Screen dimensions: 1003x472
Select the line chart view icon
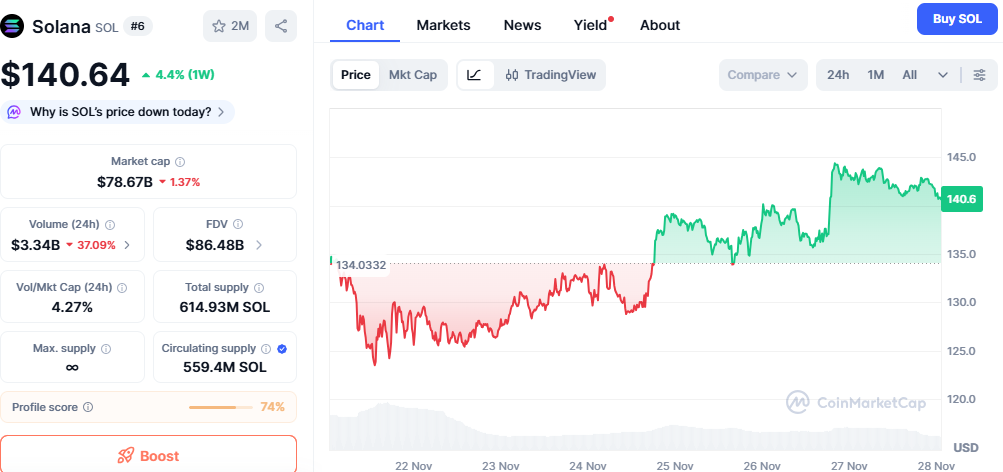475,75
